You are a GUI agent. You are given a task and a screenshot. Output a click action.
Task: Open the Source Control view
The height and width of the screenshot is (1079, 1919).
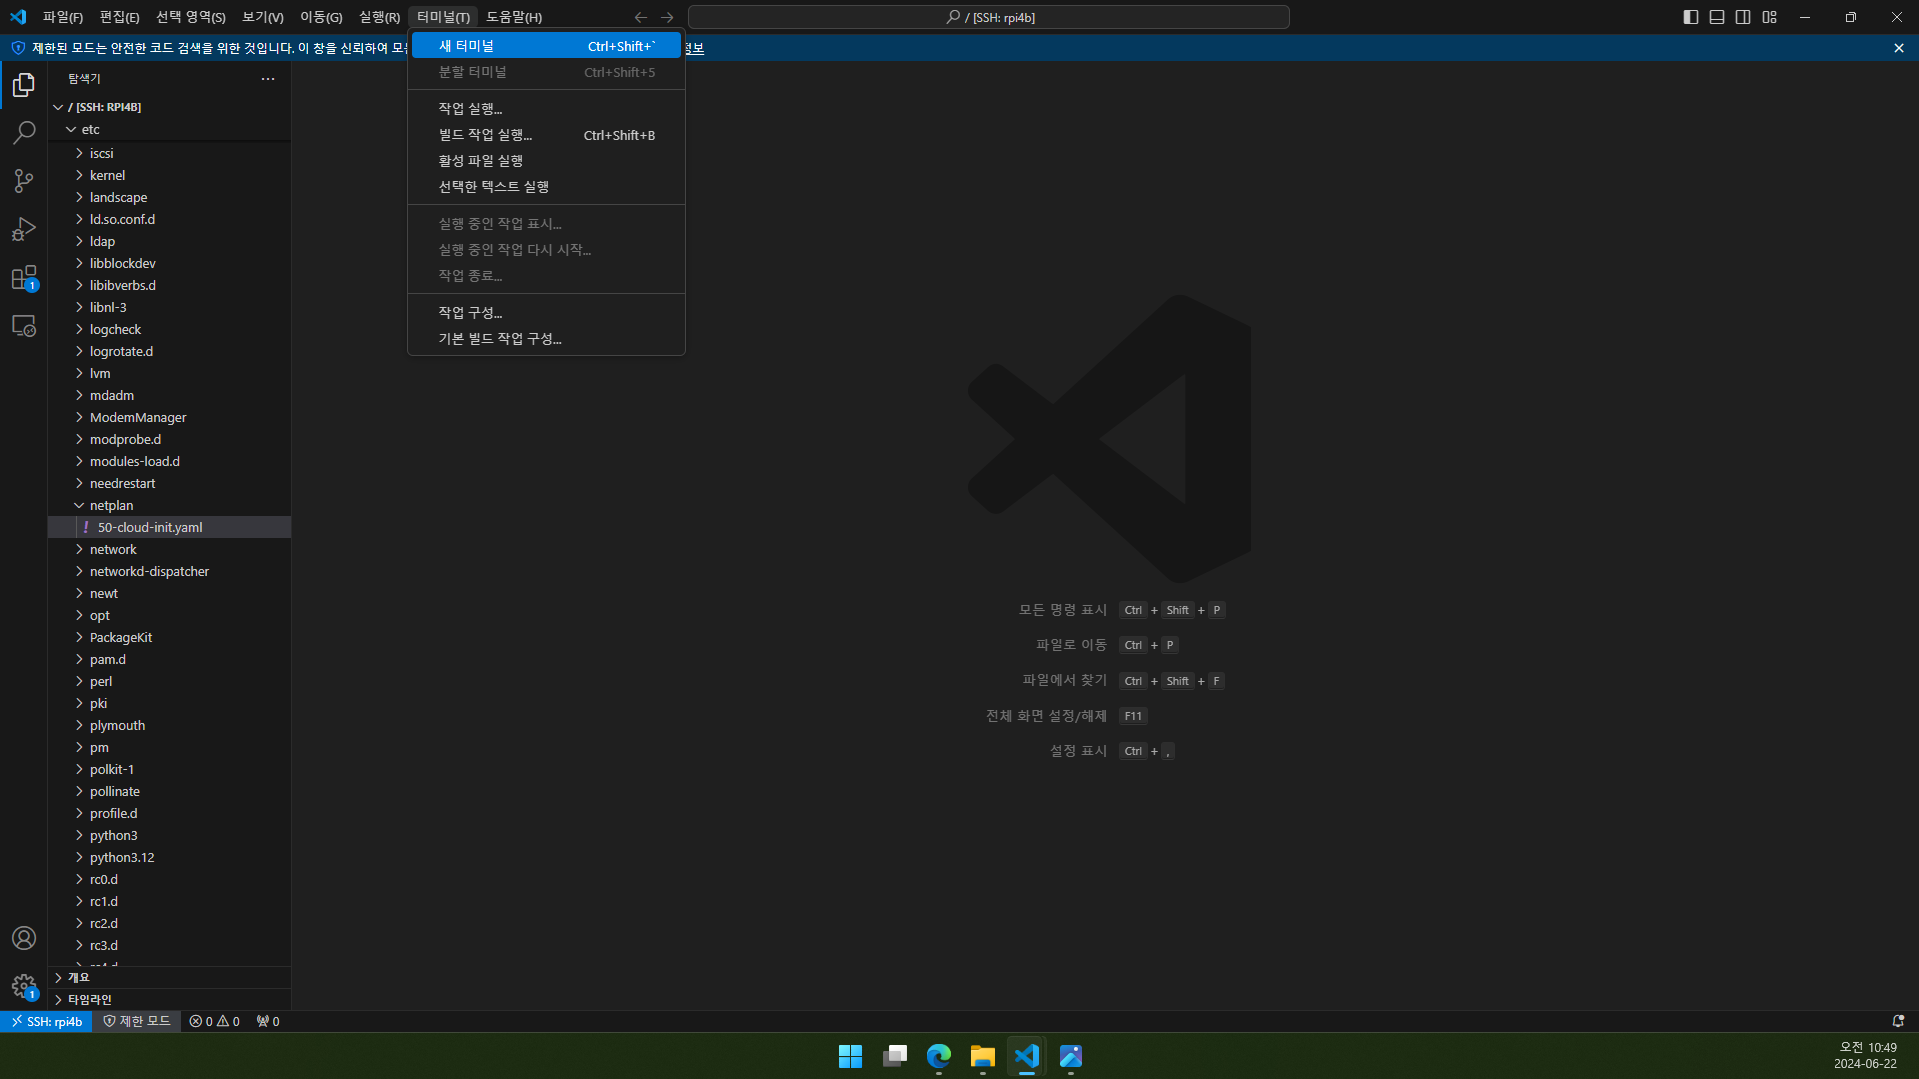(x=24, y=181)
